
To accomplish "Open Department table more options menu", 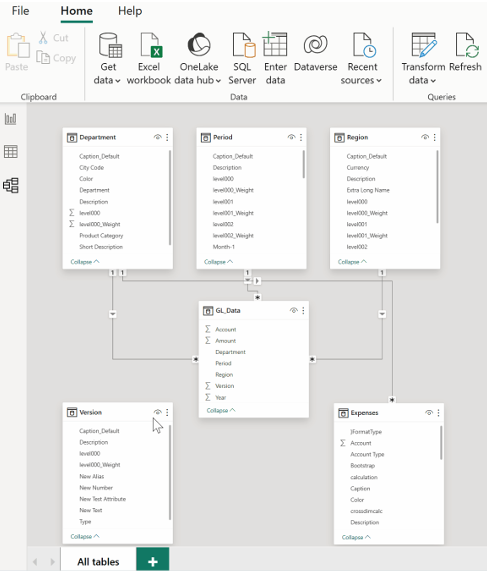I will [x=167, y=137].
